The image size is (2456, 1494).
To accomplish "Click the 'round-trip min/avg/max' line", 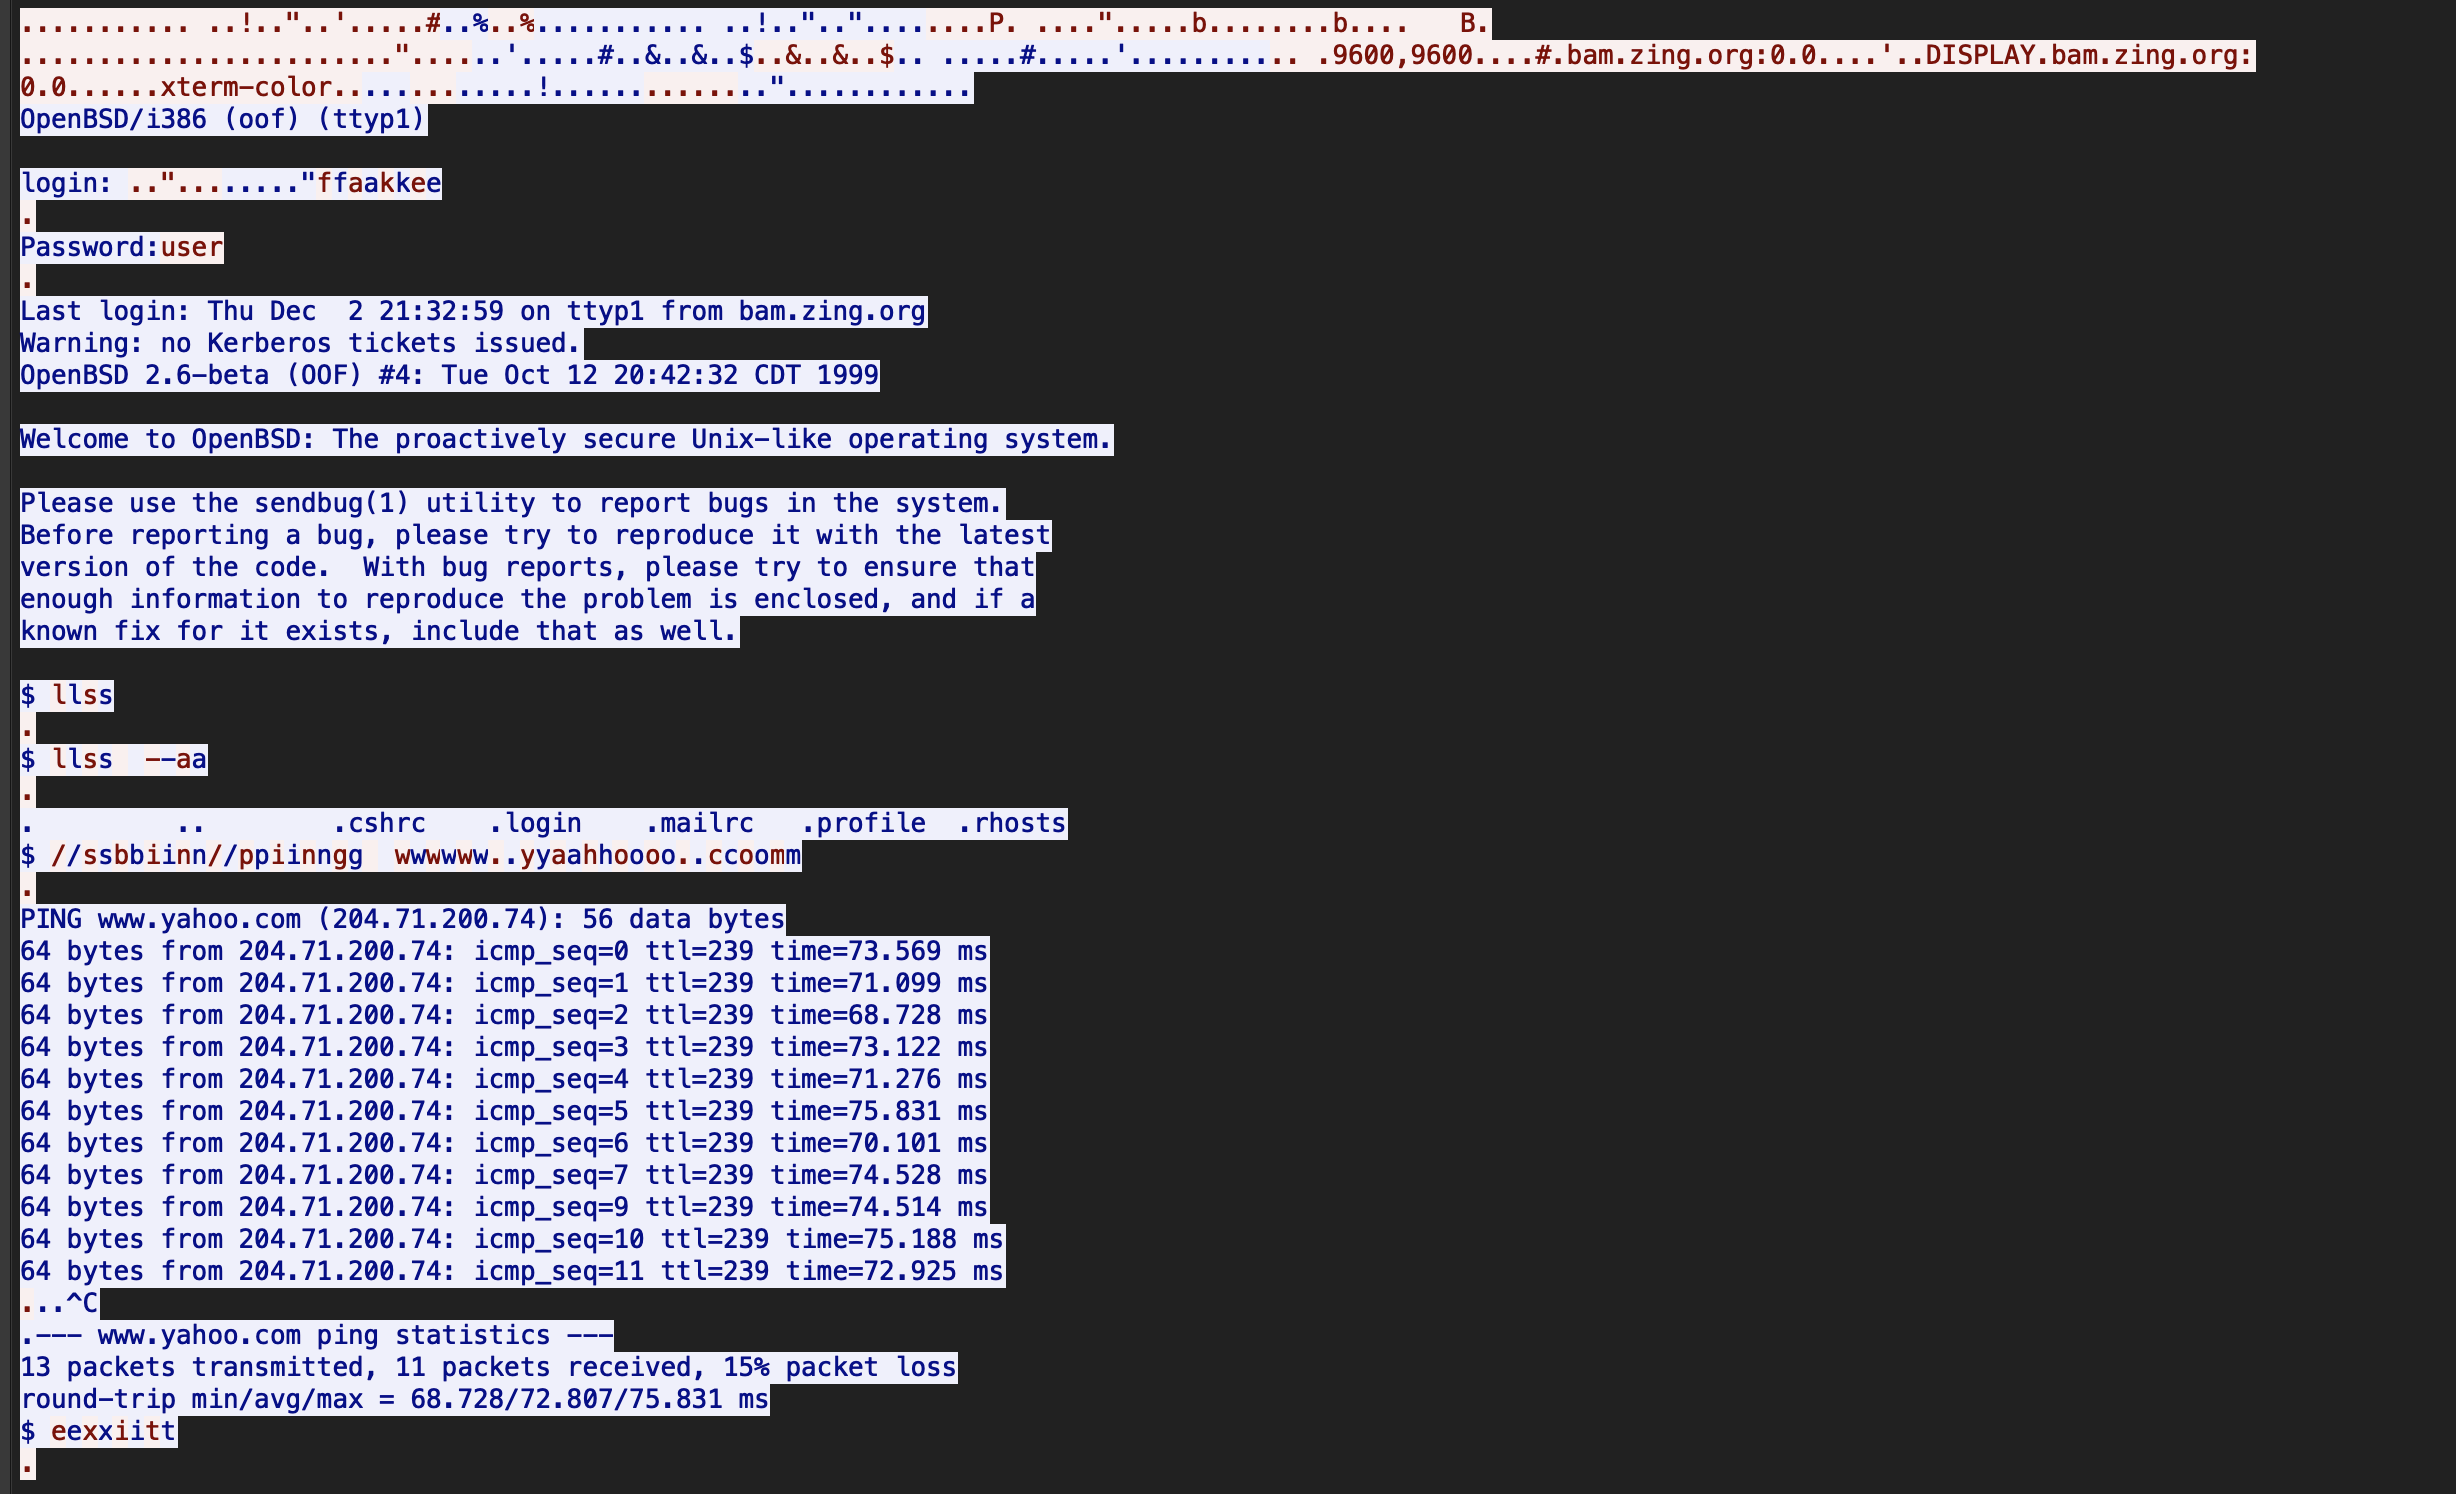I will coord(394,1399).
